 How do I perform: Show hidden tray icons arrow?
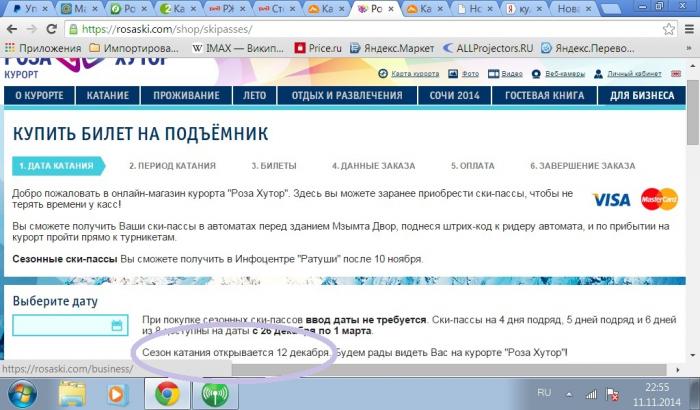click(x=569, y=394)
